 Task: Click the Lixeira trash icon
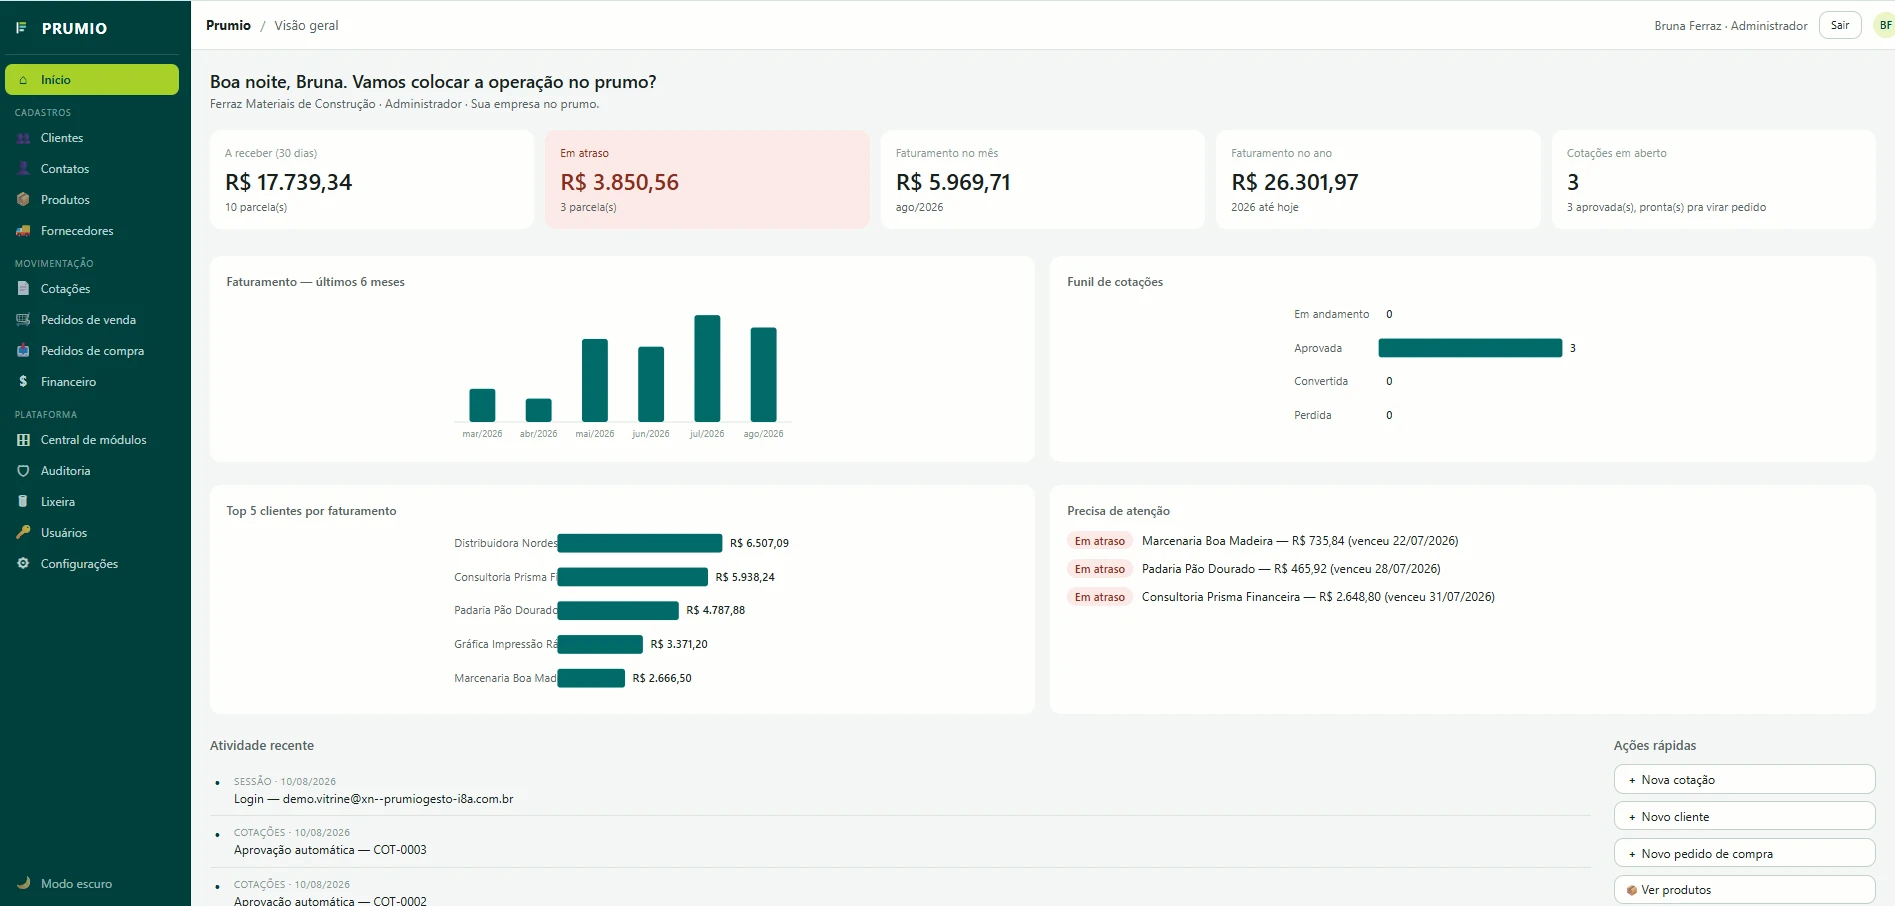click(23, 502)
